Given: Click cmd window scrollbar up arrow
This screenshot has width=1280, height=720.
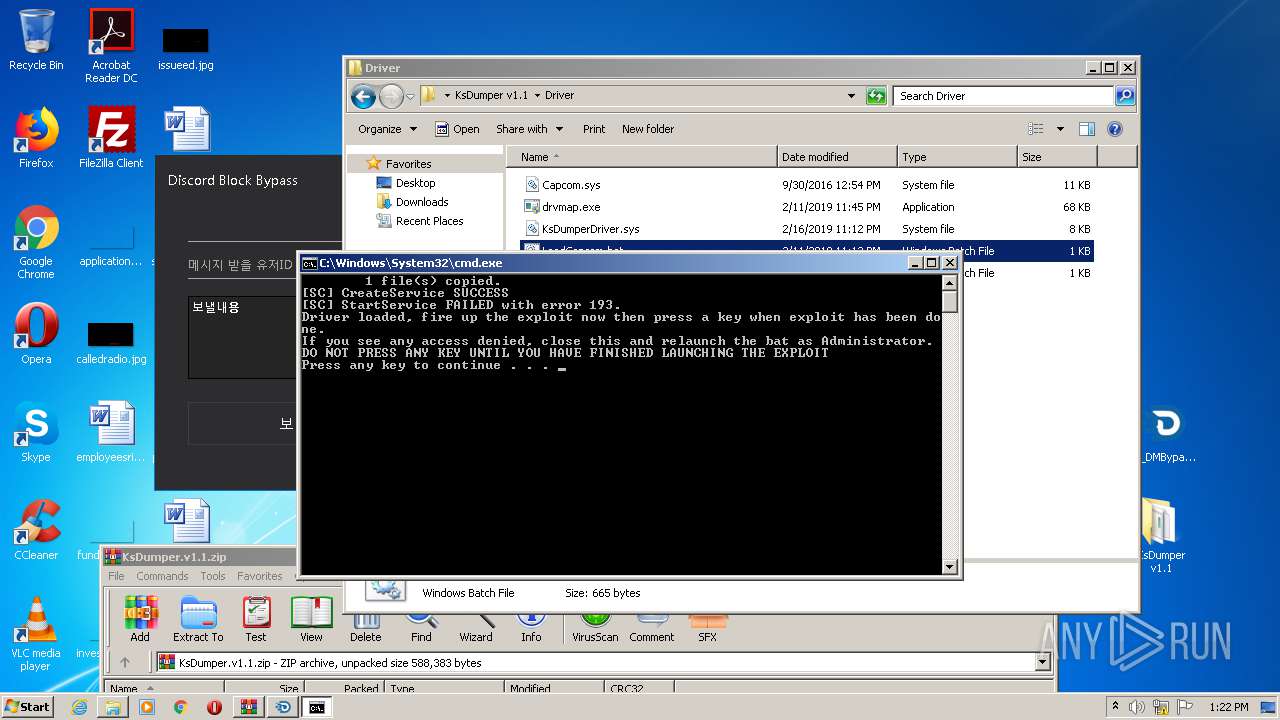Looking at the screenshot, I should pos(950,283).
